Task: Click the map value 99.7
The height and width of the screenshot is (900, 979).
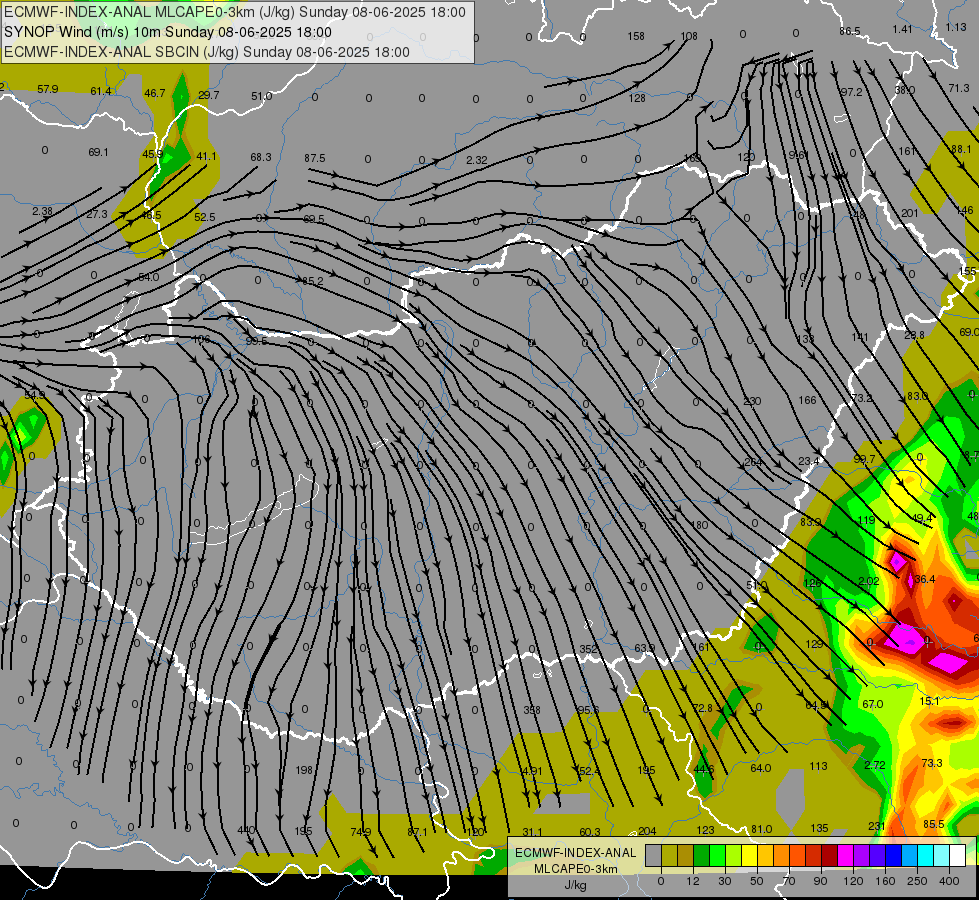Action: pos(864,459)
